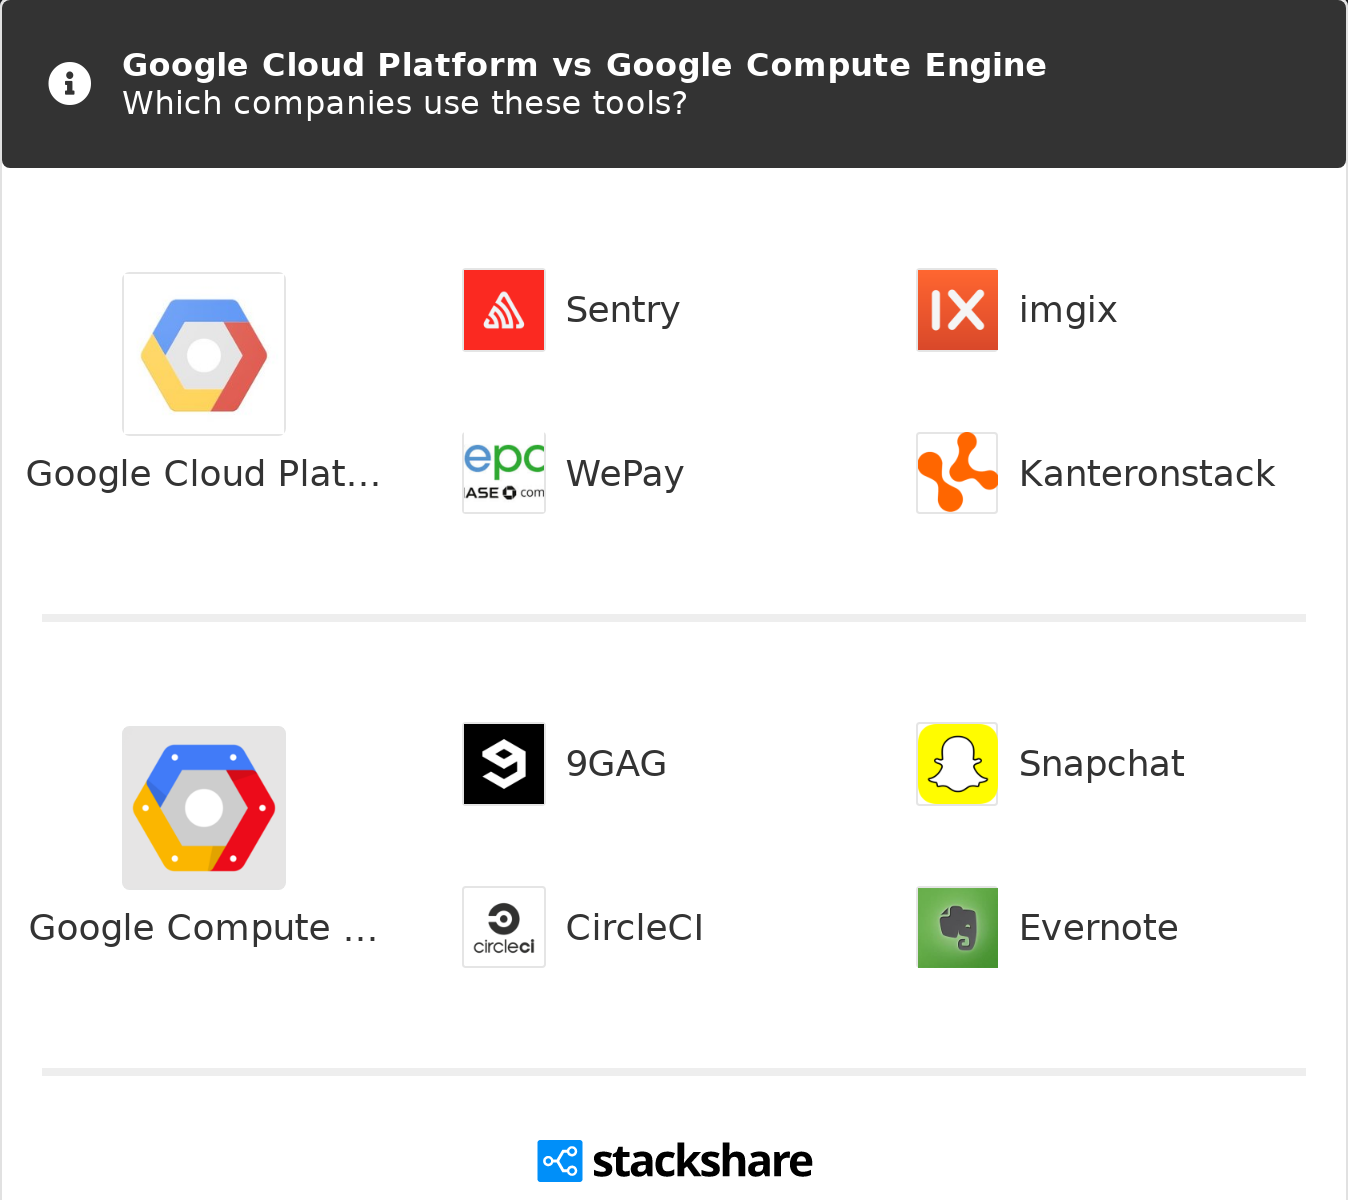Select the CircleCI logo icon
This screenshot has height=1200, width=1348.
504,927
